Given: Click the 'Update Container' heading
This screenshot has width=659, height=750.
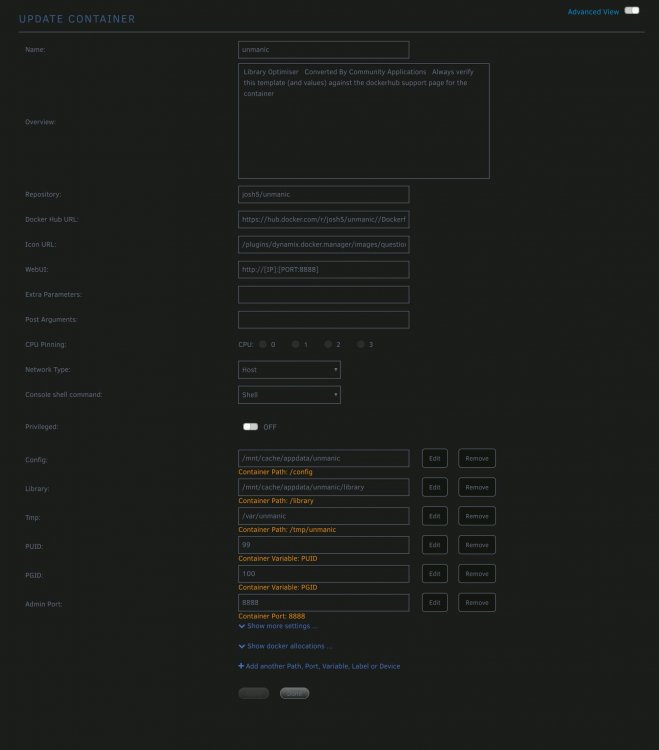Looking at the screenshot, I should click(x=77, y=19).
